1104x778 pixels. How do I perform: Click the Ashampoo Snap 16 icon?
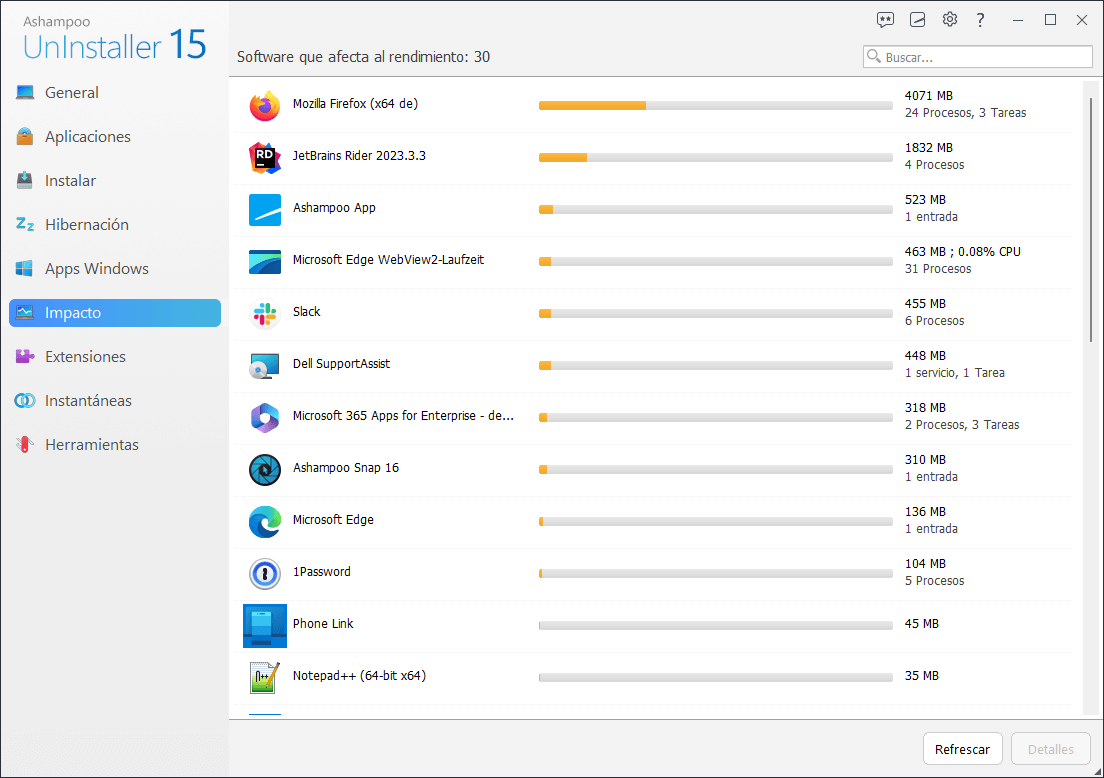click(265, 470)
